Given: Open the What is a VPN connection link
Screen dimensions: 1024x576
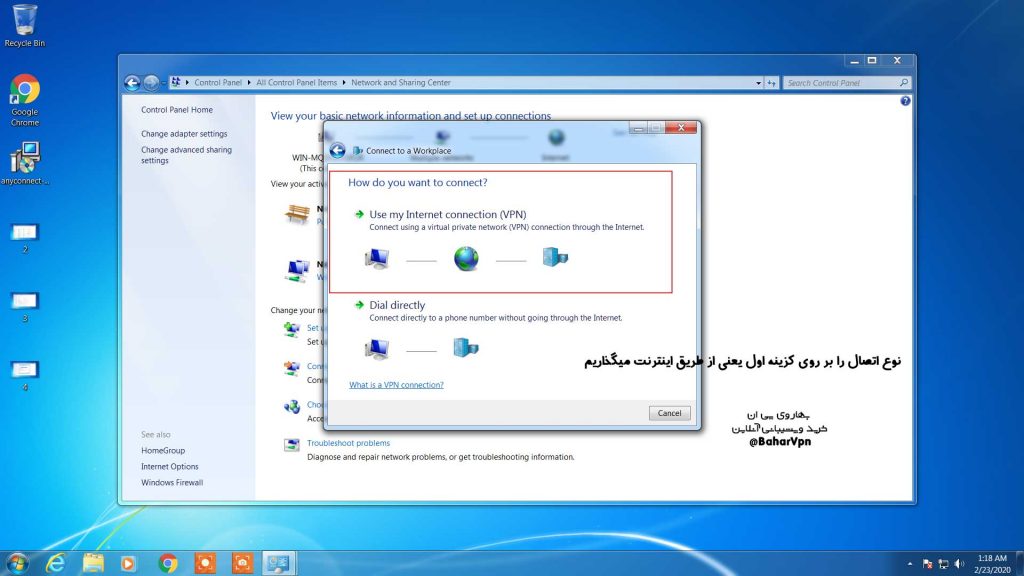Looking at the screenshot, I should coord(396,385).
